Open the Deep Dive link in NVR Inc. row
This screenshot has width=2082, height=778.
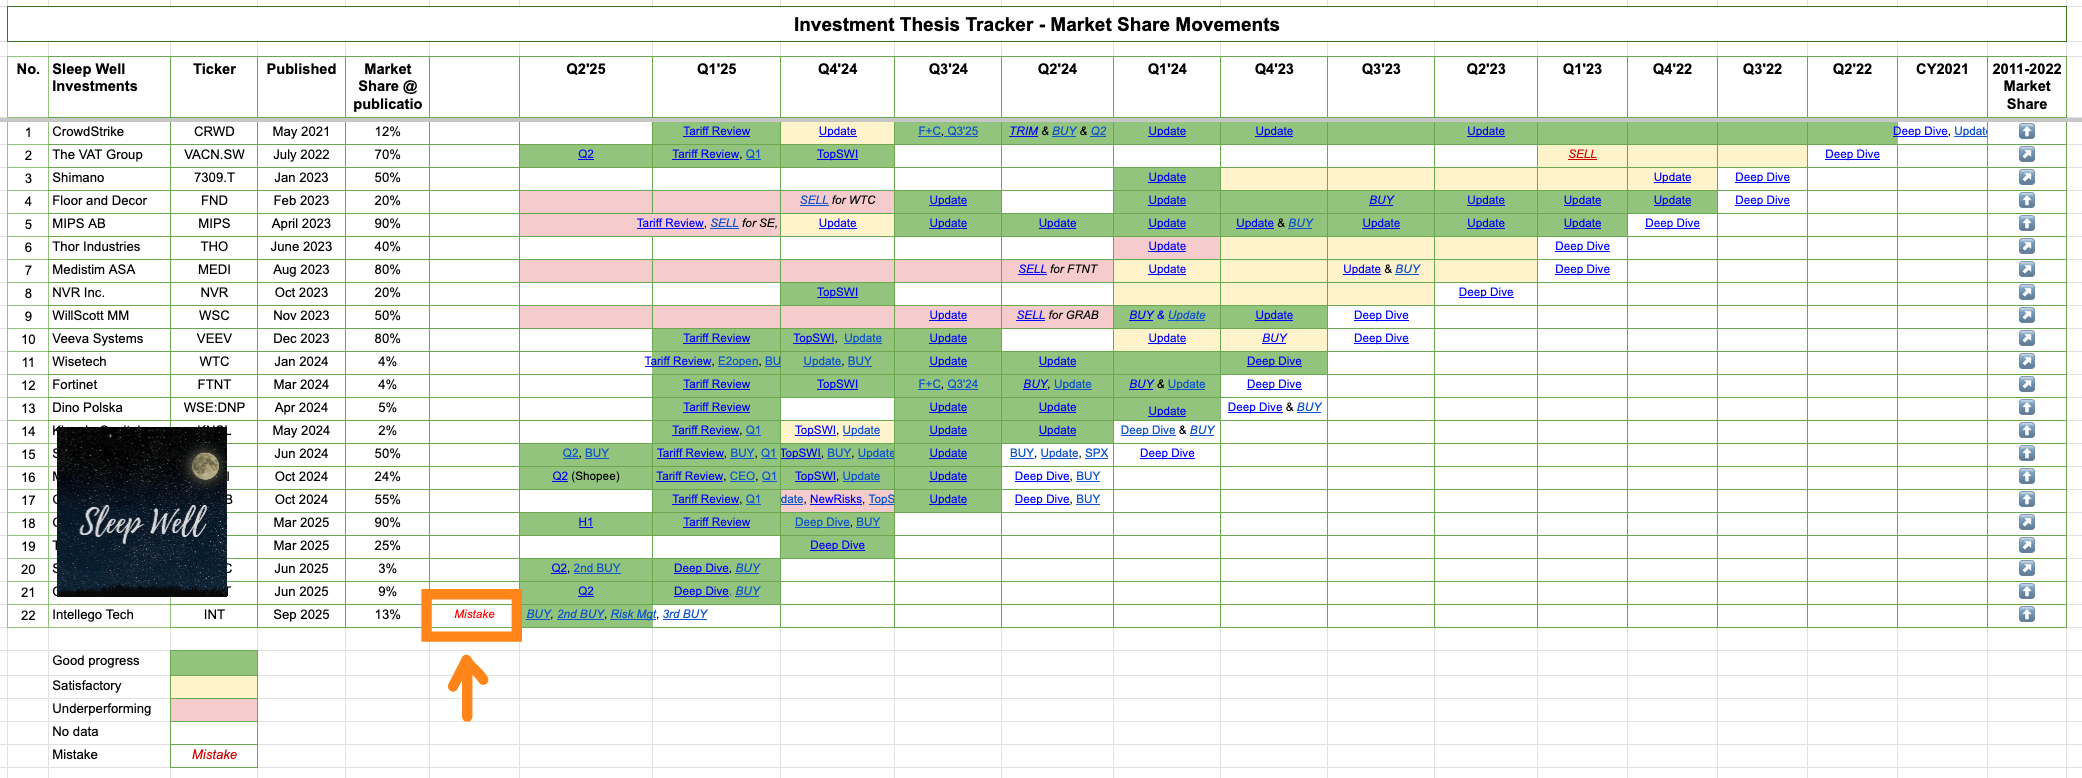coord(1486,292)
